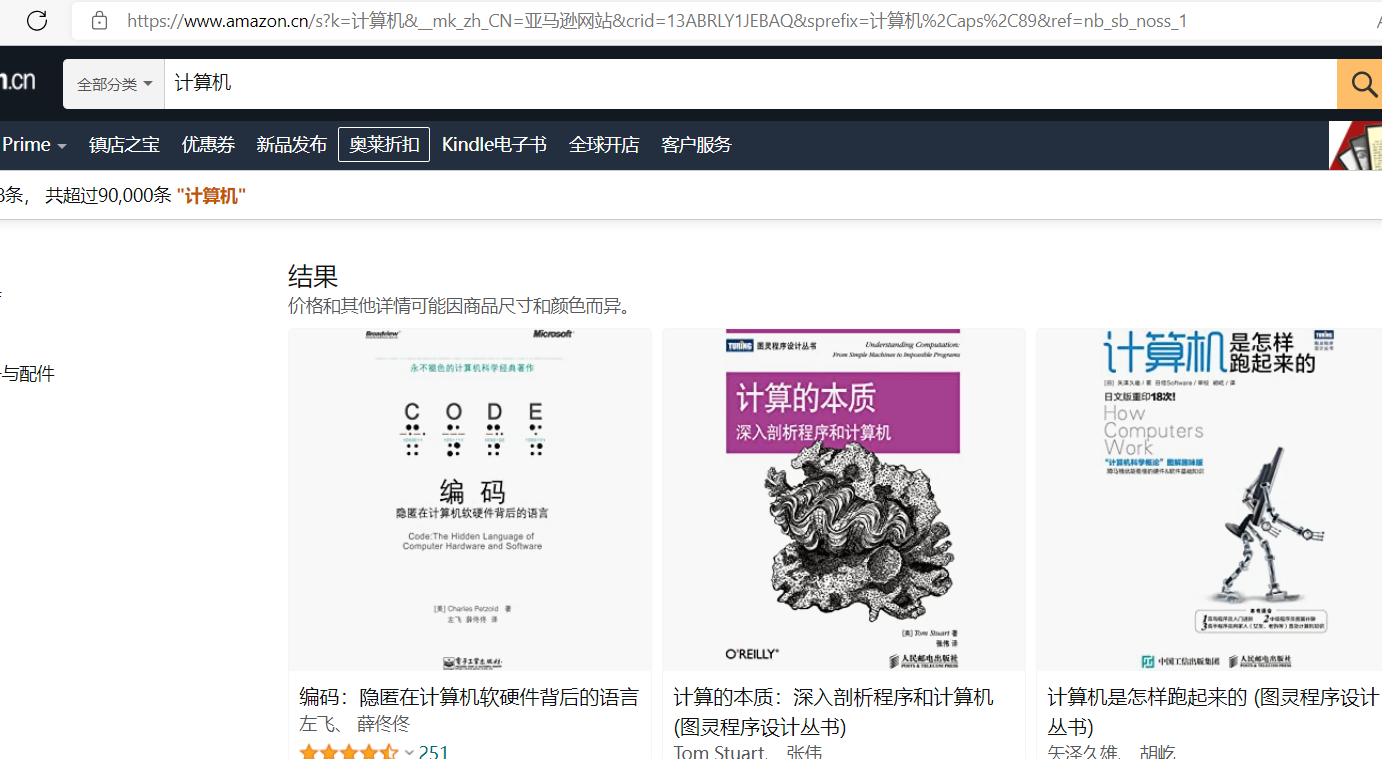
Task: Open the 全部分类 category dropdown
Action: (114, 84)
